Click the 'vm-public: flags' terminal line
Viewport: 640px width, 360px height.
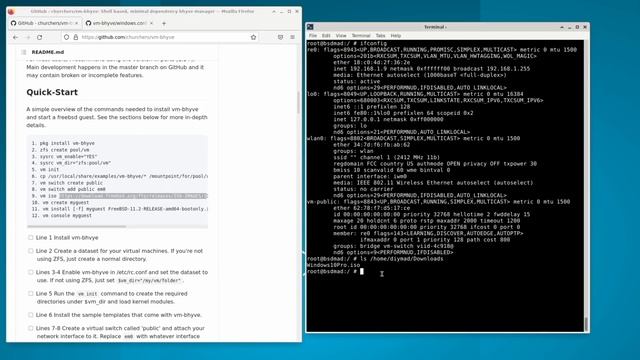438,202
